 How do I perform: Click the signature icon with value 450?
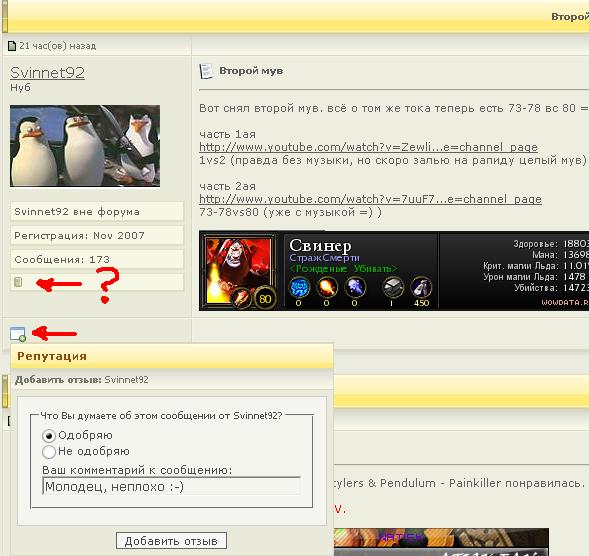point(421,287)
